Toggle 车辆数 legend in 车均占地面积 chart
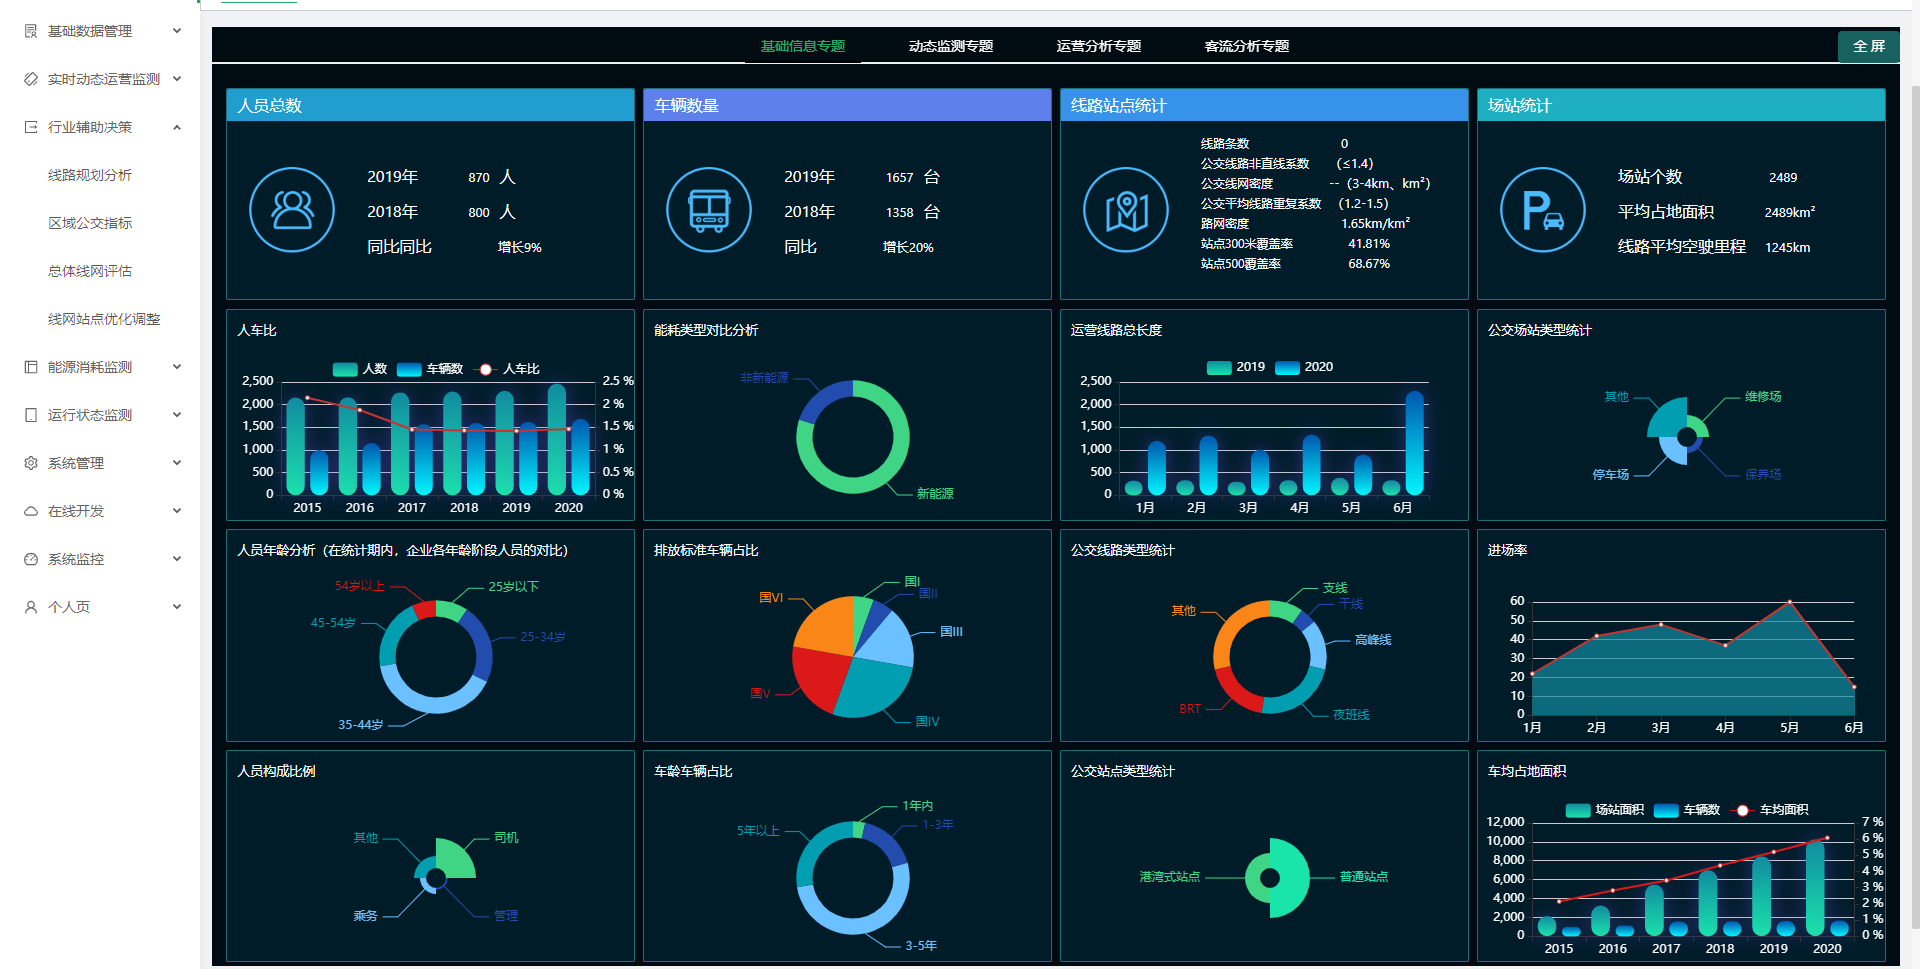 click(x=1687, y=810)
